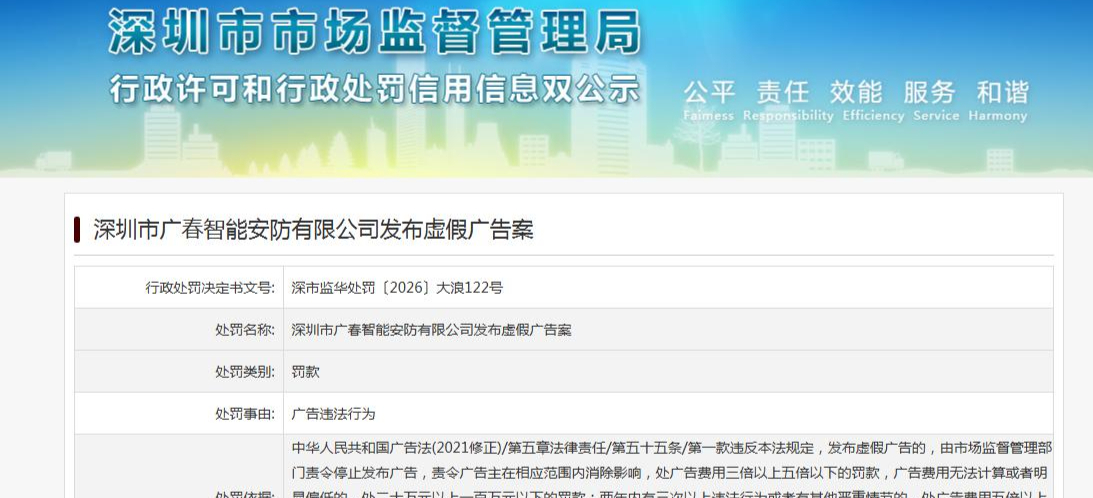
Task: Click the 行政处罚决定书文号 field label
Action: 210,287
